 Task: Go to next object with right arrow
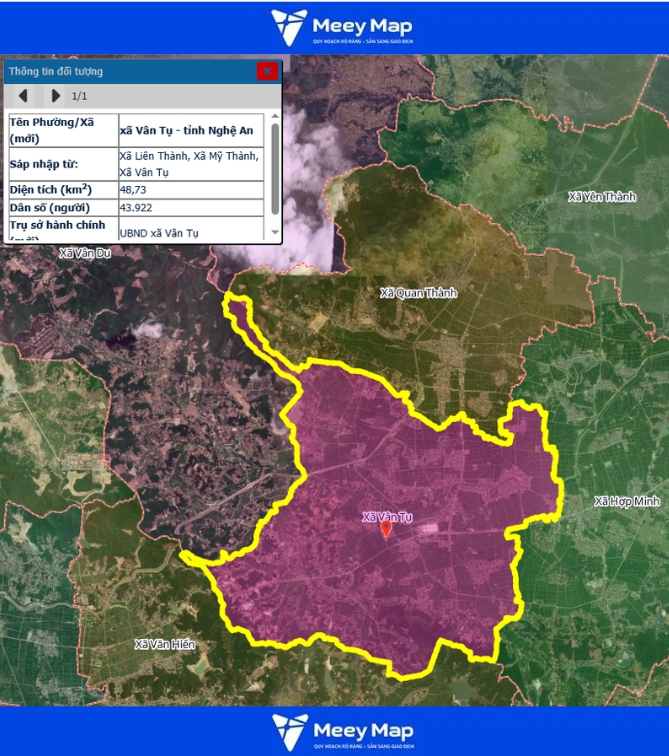[56, 96]
